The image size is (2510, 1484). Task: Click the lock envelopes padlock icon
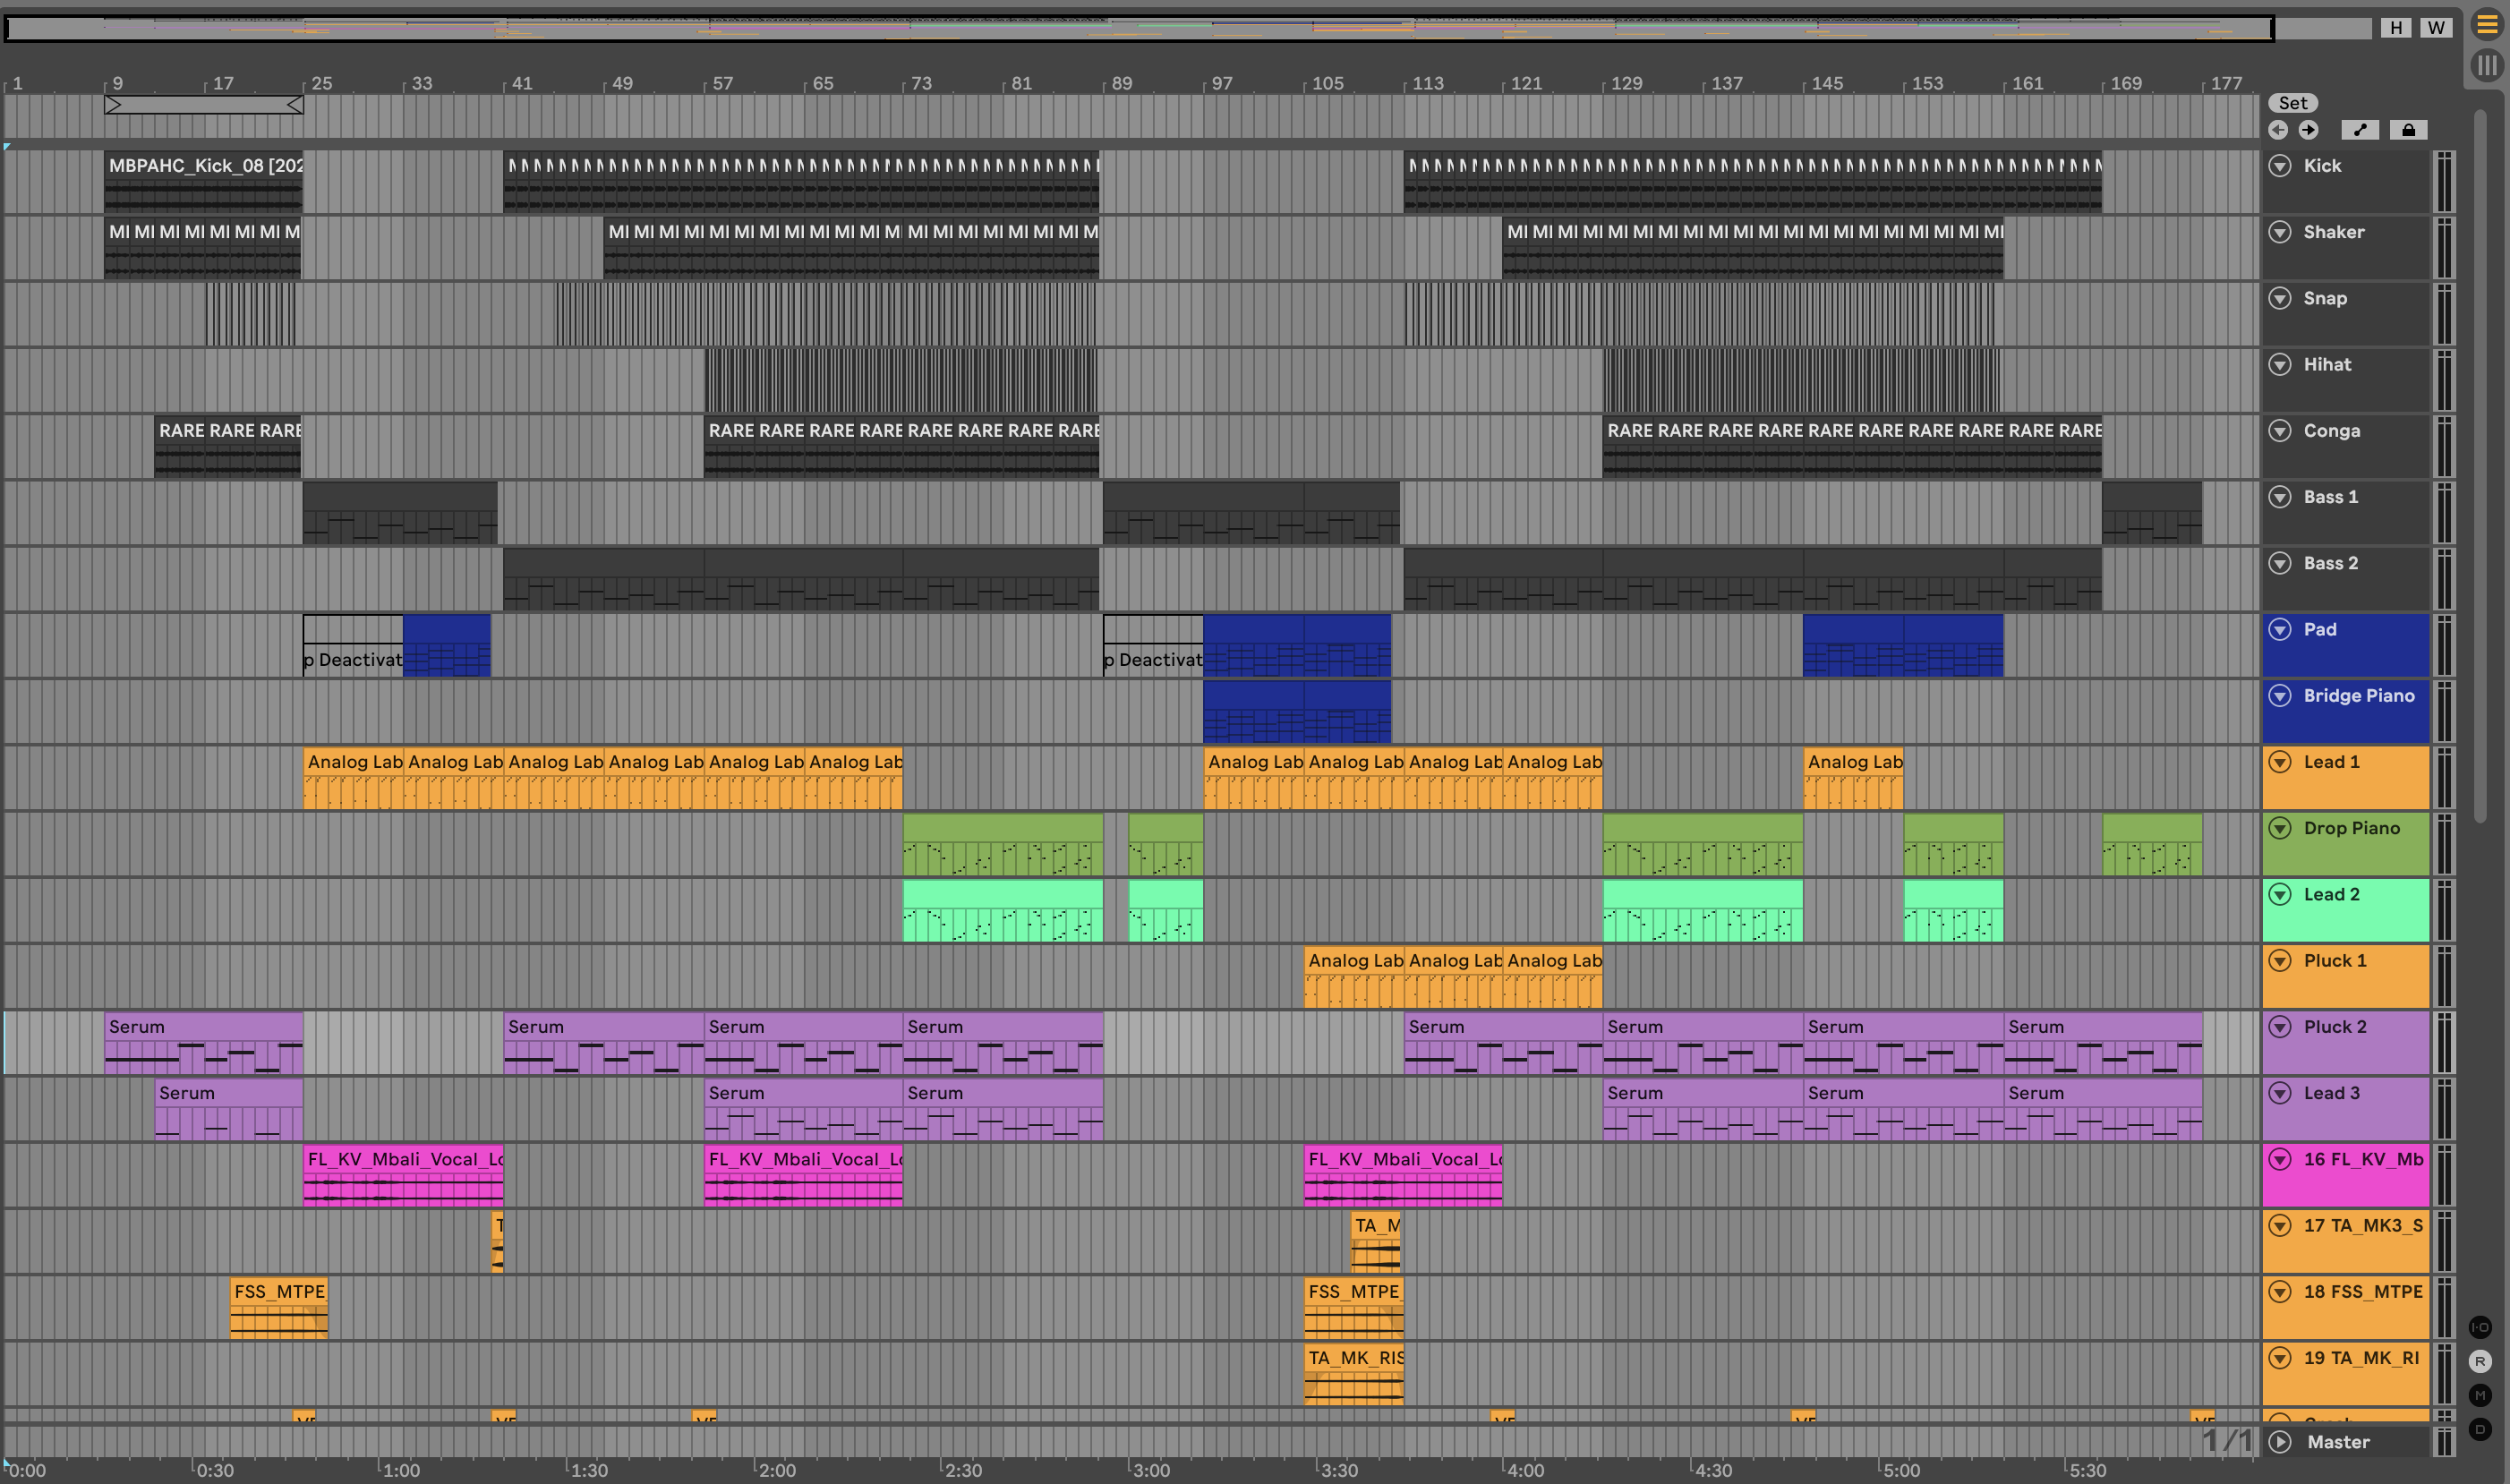(2408, 130)
